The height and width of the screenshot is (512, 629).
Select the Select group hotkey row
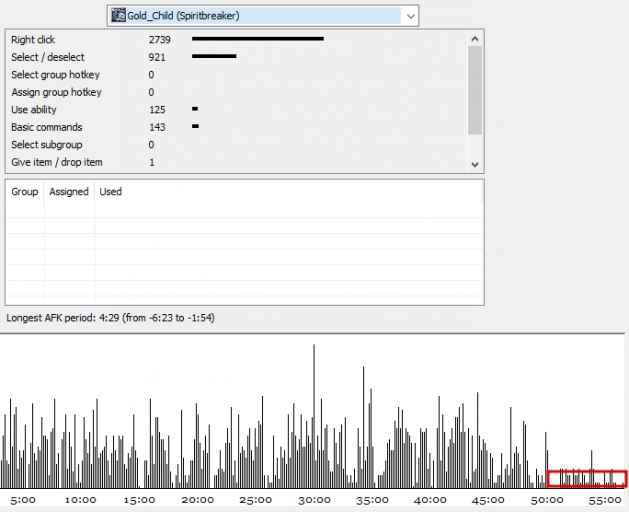(236, 75)
